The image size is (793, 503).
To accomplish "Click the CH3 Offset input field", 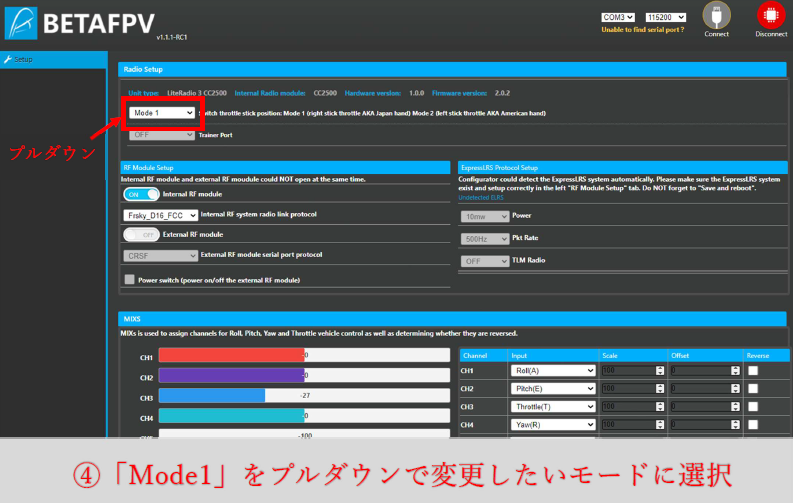I will [705, 406].
